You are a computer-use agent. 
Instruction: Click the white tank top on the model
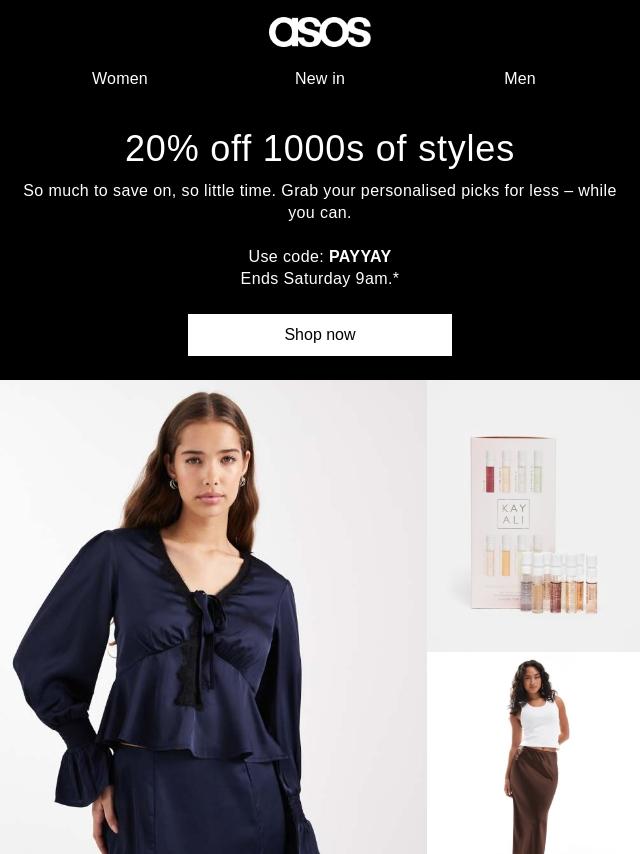tap(539, 722)
